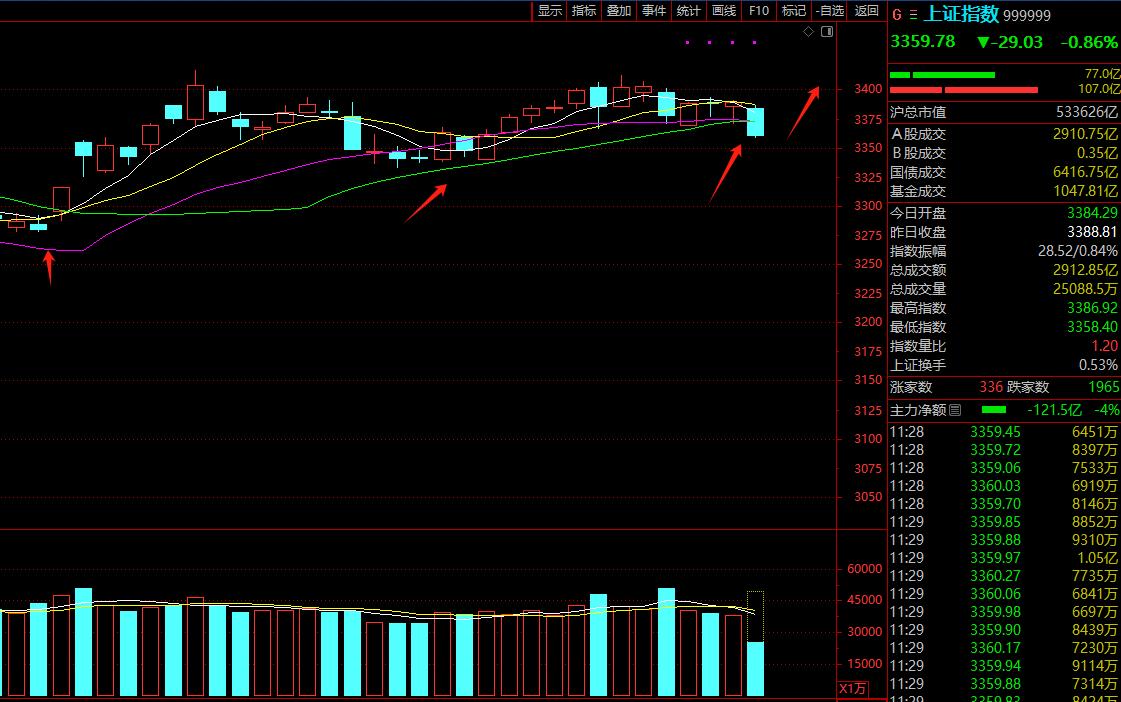The width and height of the screenshot is (1121, 702).
Task: Open the 事件 menu
Action: (653, 11)
